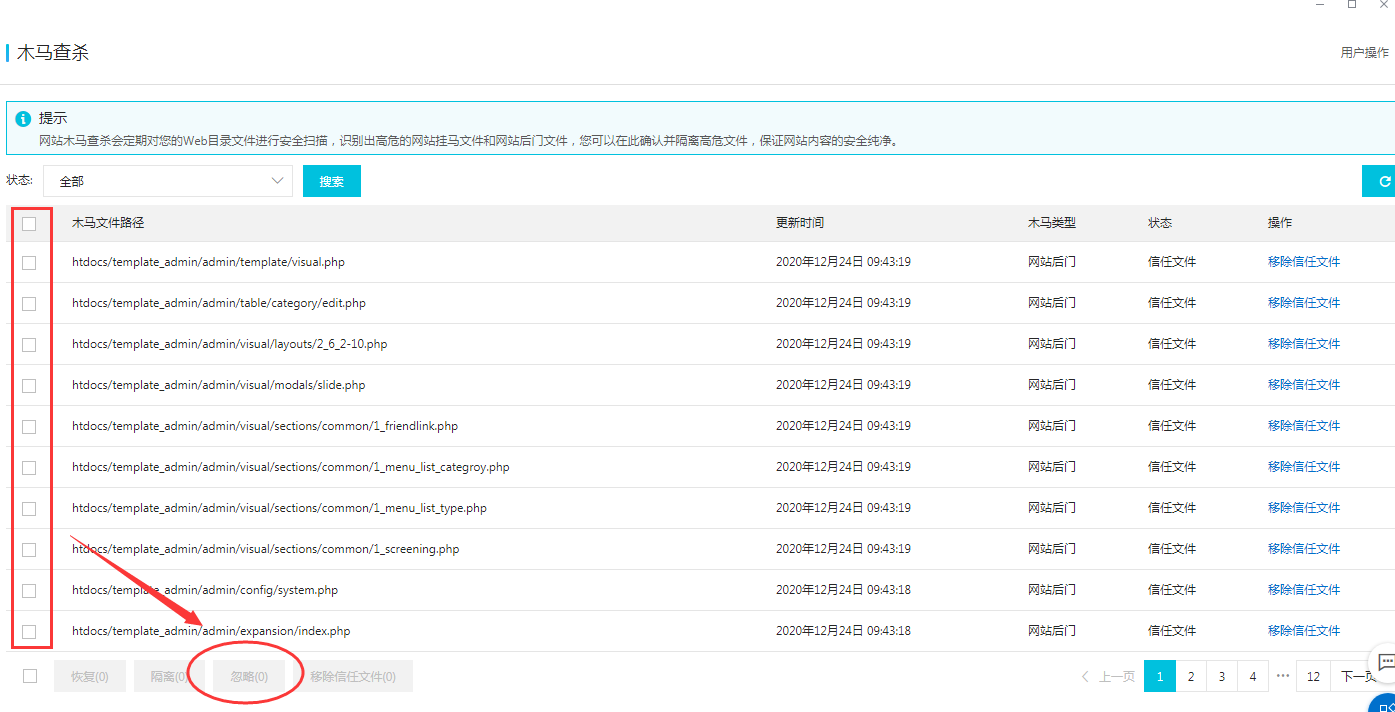1395x712 pixels.
Task: Open 用户操作 menu at top right
Action: click(x=1364, y=53)
